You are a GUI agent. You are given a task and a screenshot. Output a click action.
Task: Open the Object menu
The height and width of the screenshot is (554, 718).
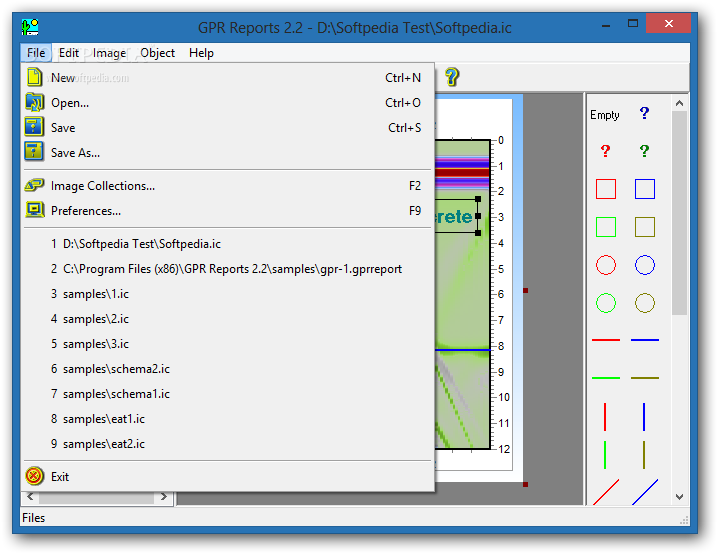click(158, 53)
